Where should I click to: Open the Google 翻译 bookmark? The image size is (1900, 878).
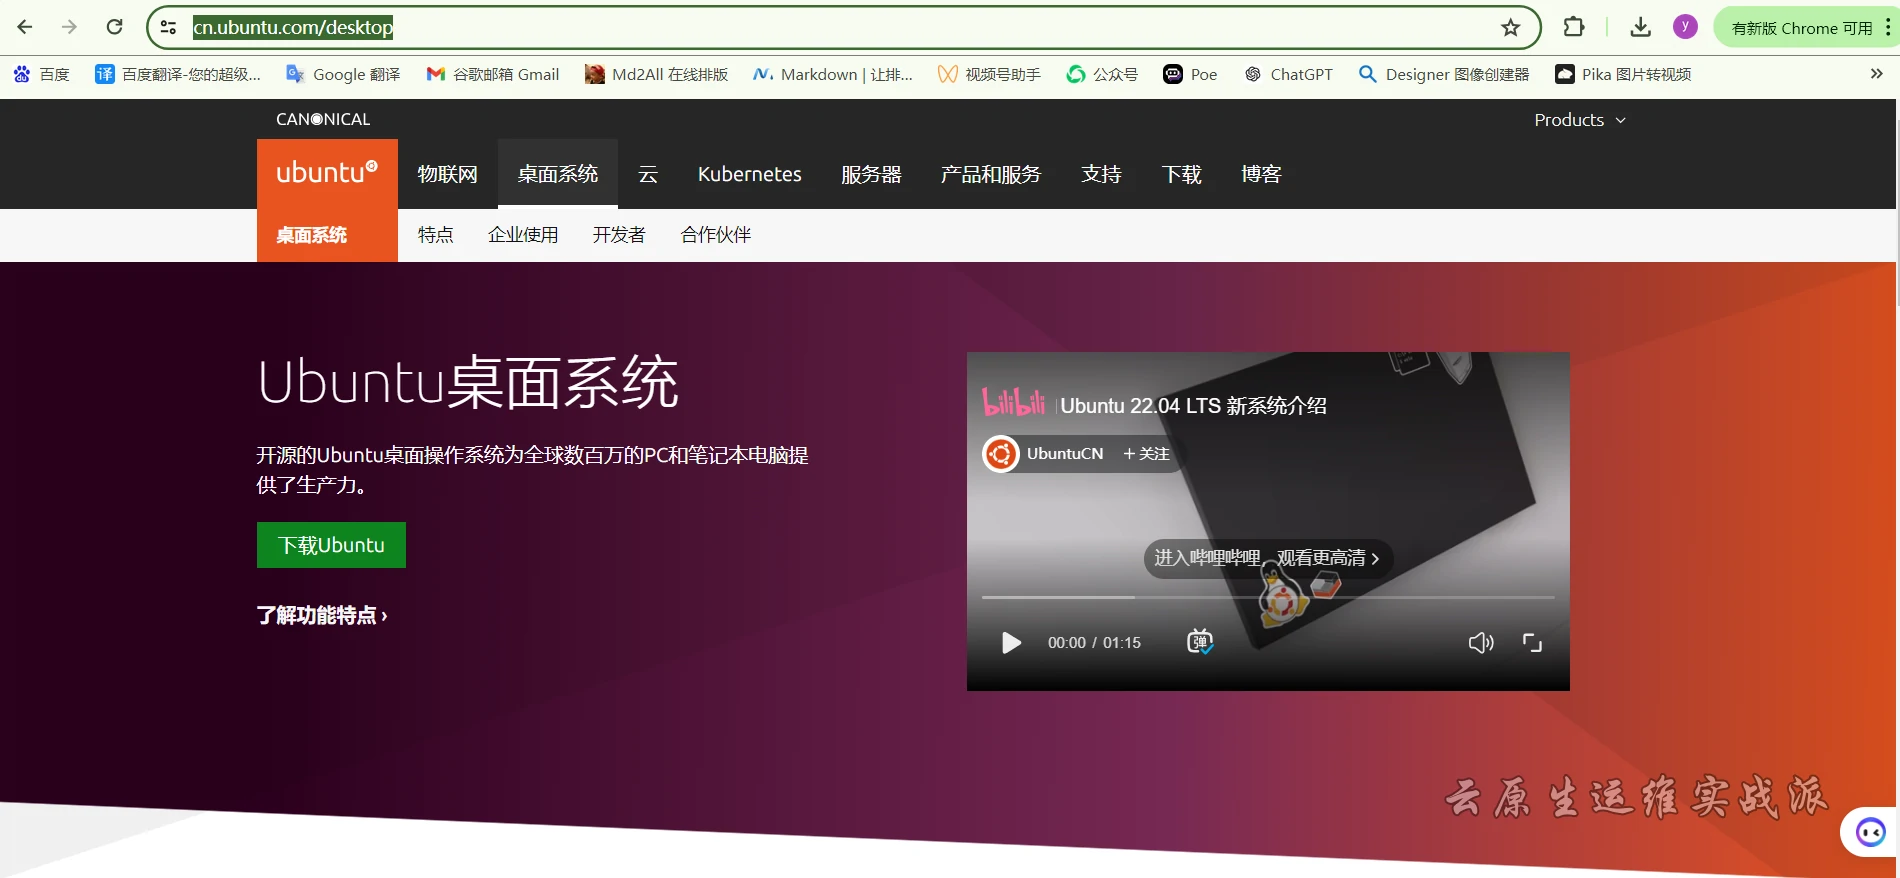click(343, 74)
